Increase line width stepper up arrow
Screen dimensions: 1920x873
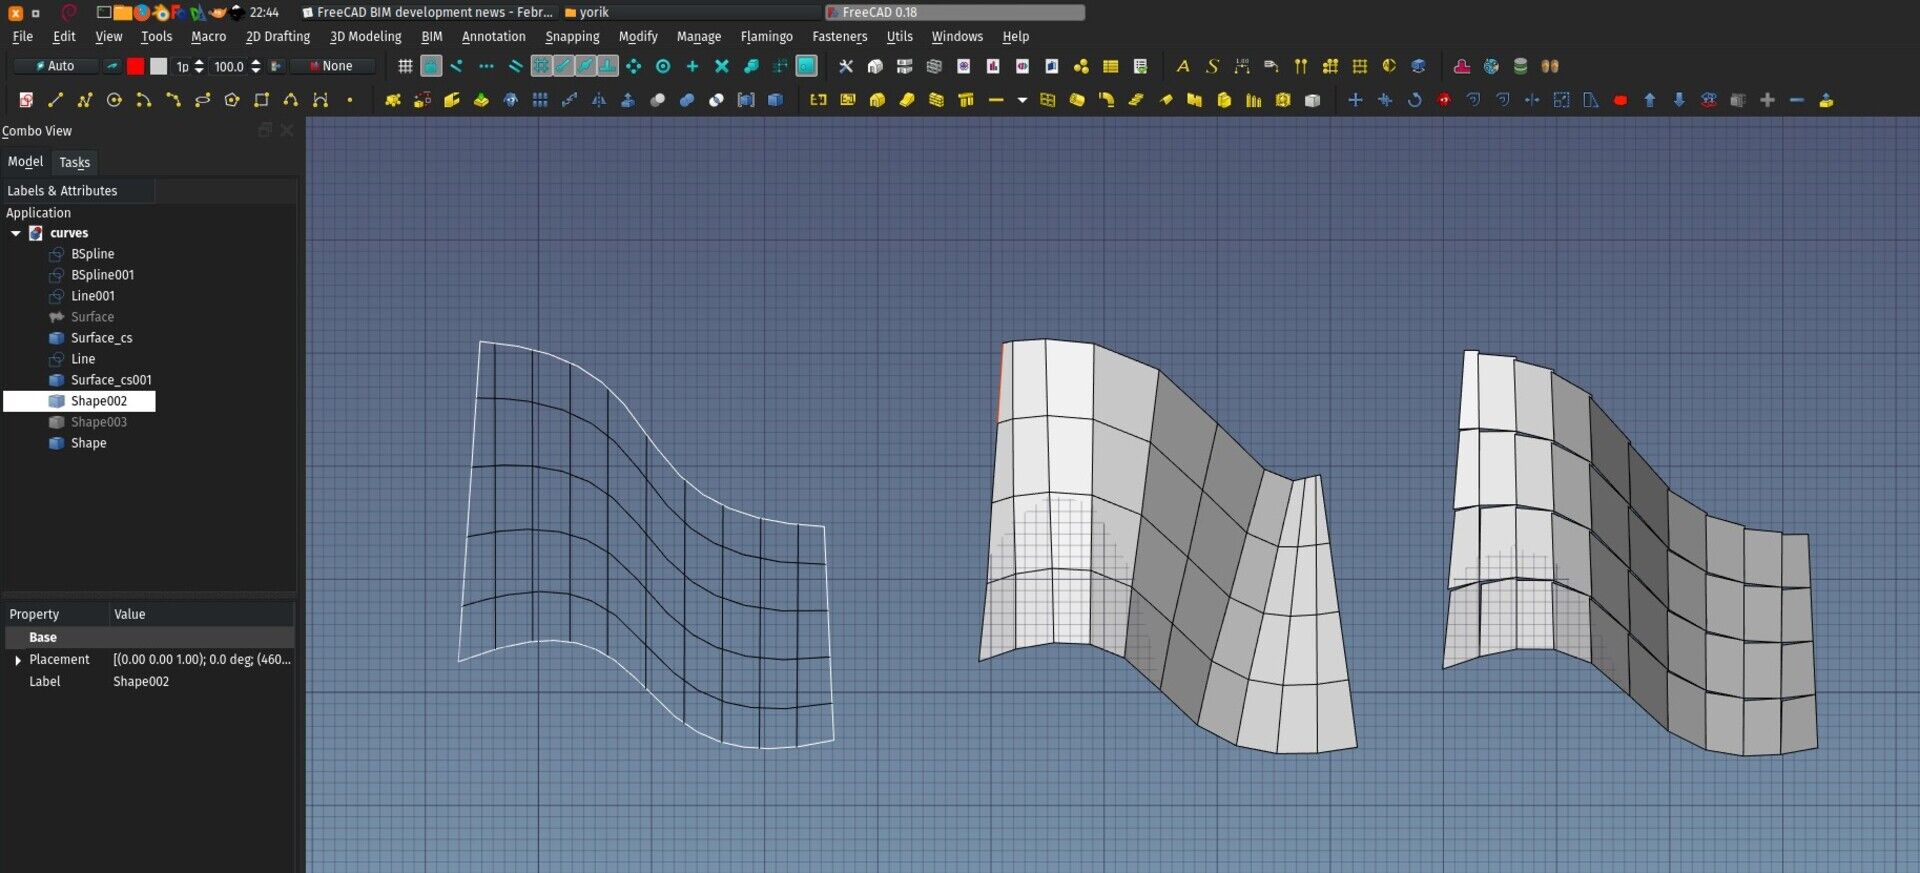199,61
